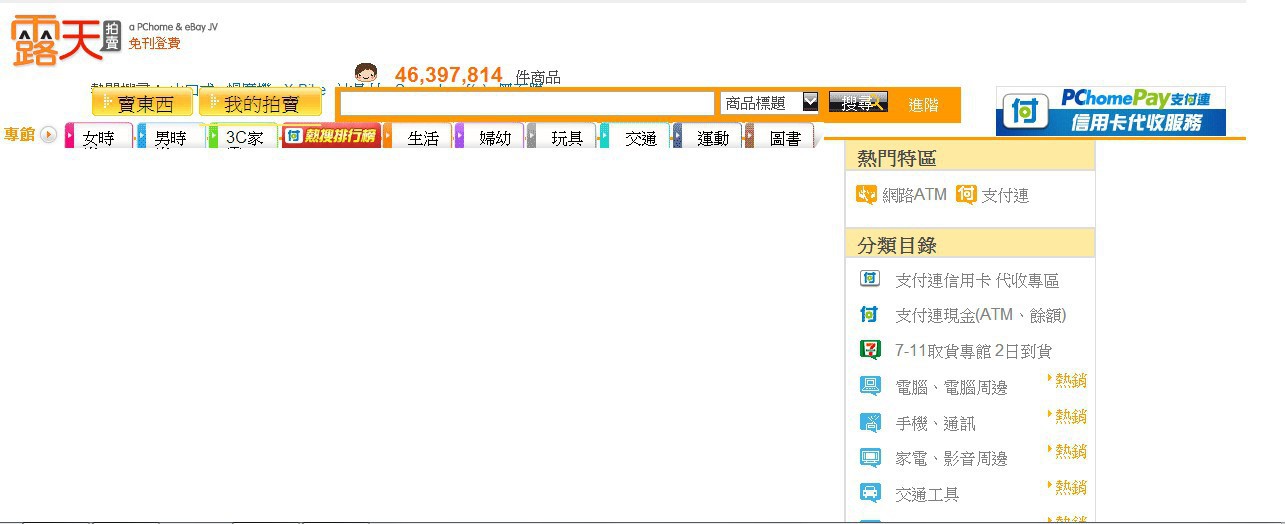Image resolution: width=1285 pixels, height=524 pixels.
Task: Click the 進階 advanced search link
Action: pos(924,104)
